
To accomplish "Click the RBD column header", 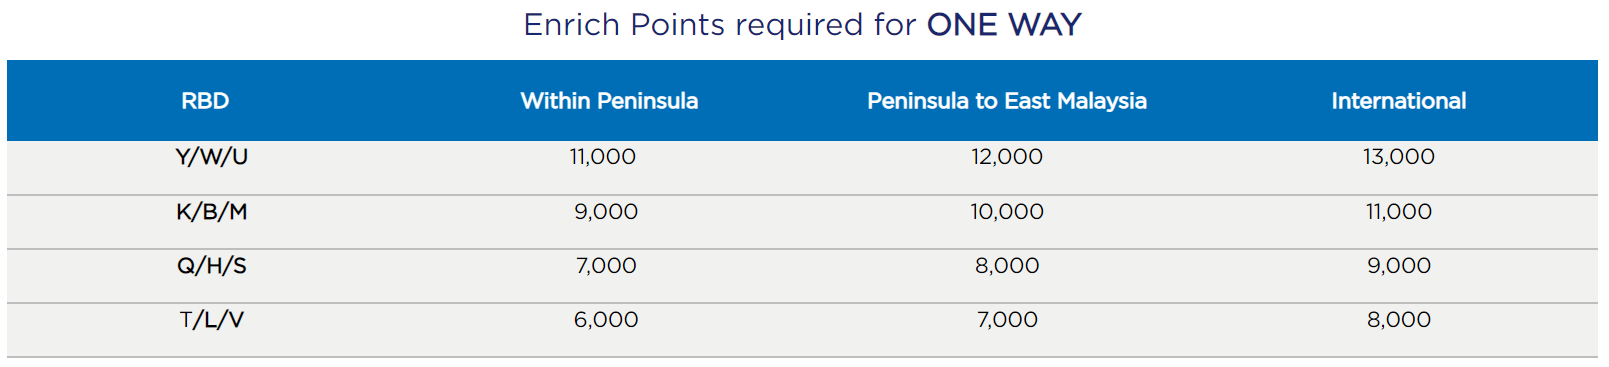I will point(205,101).
